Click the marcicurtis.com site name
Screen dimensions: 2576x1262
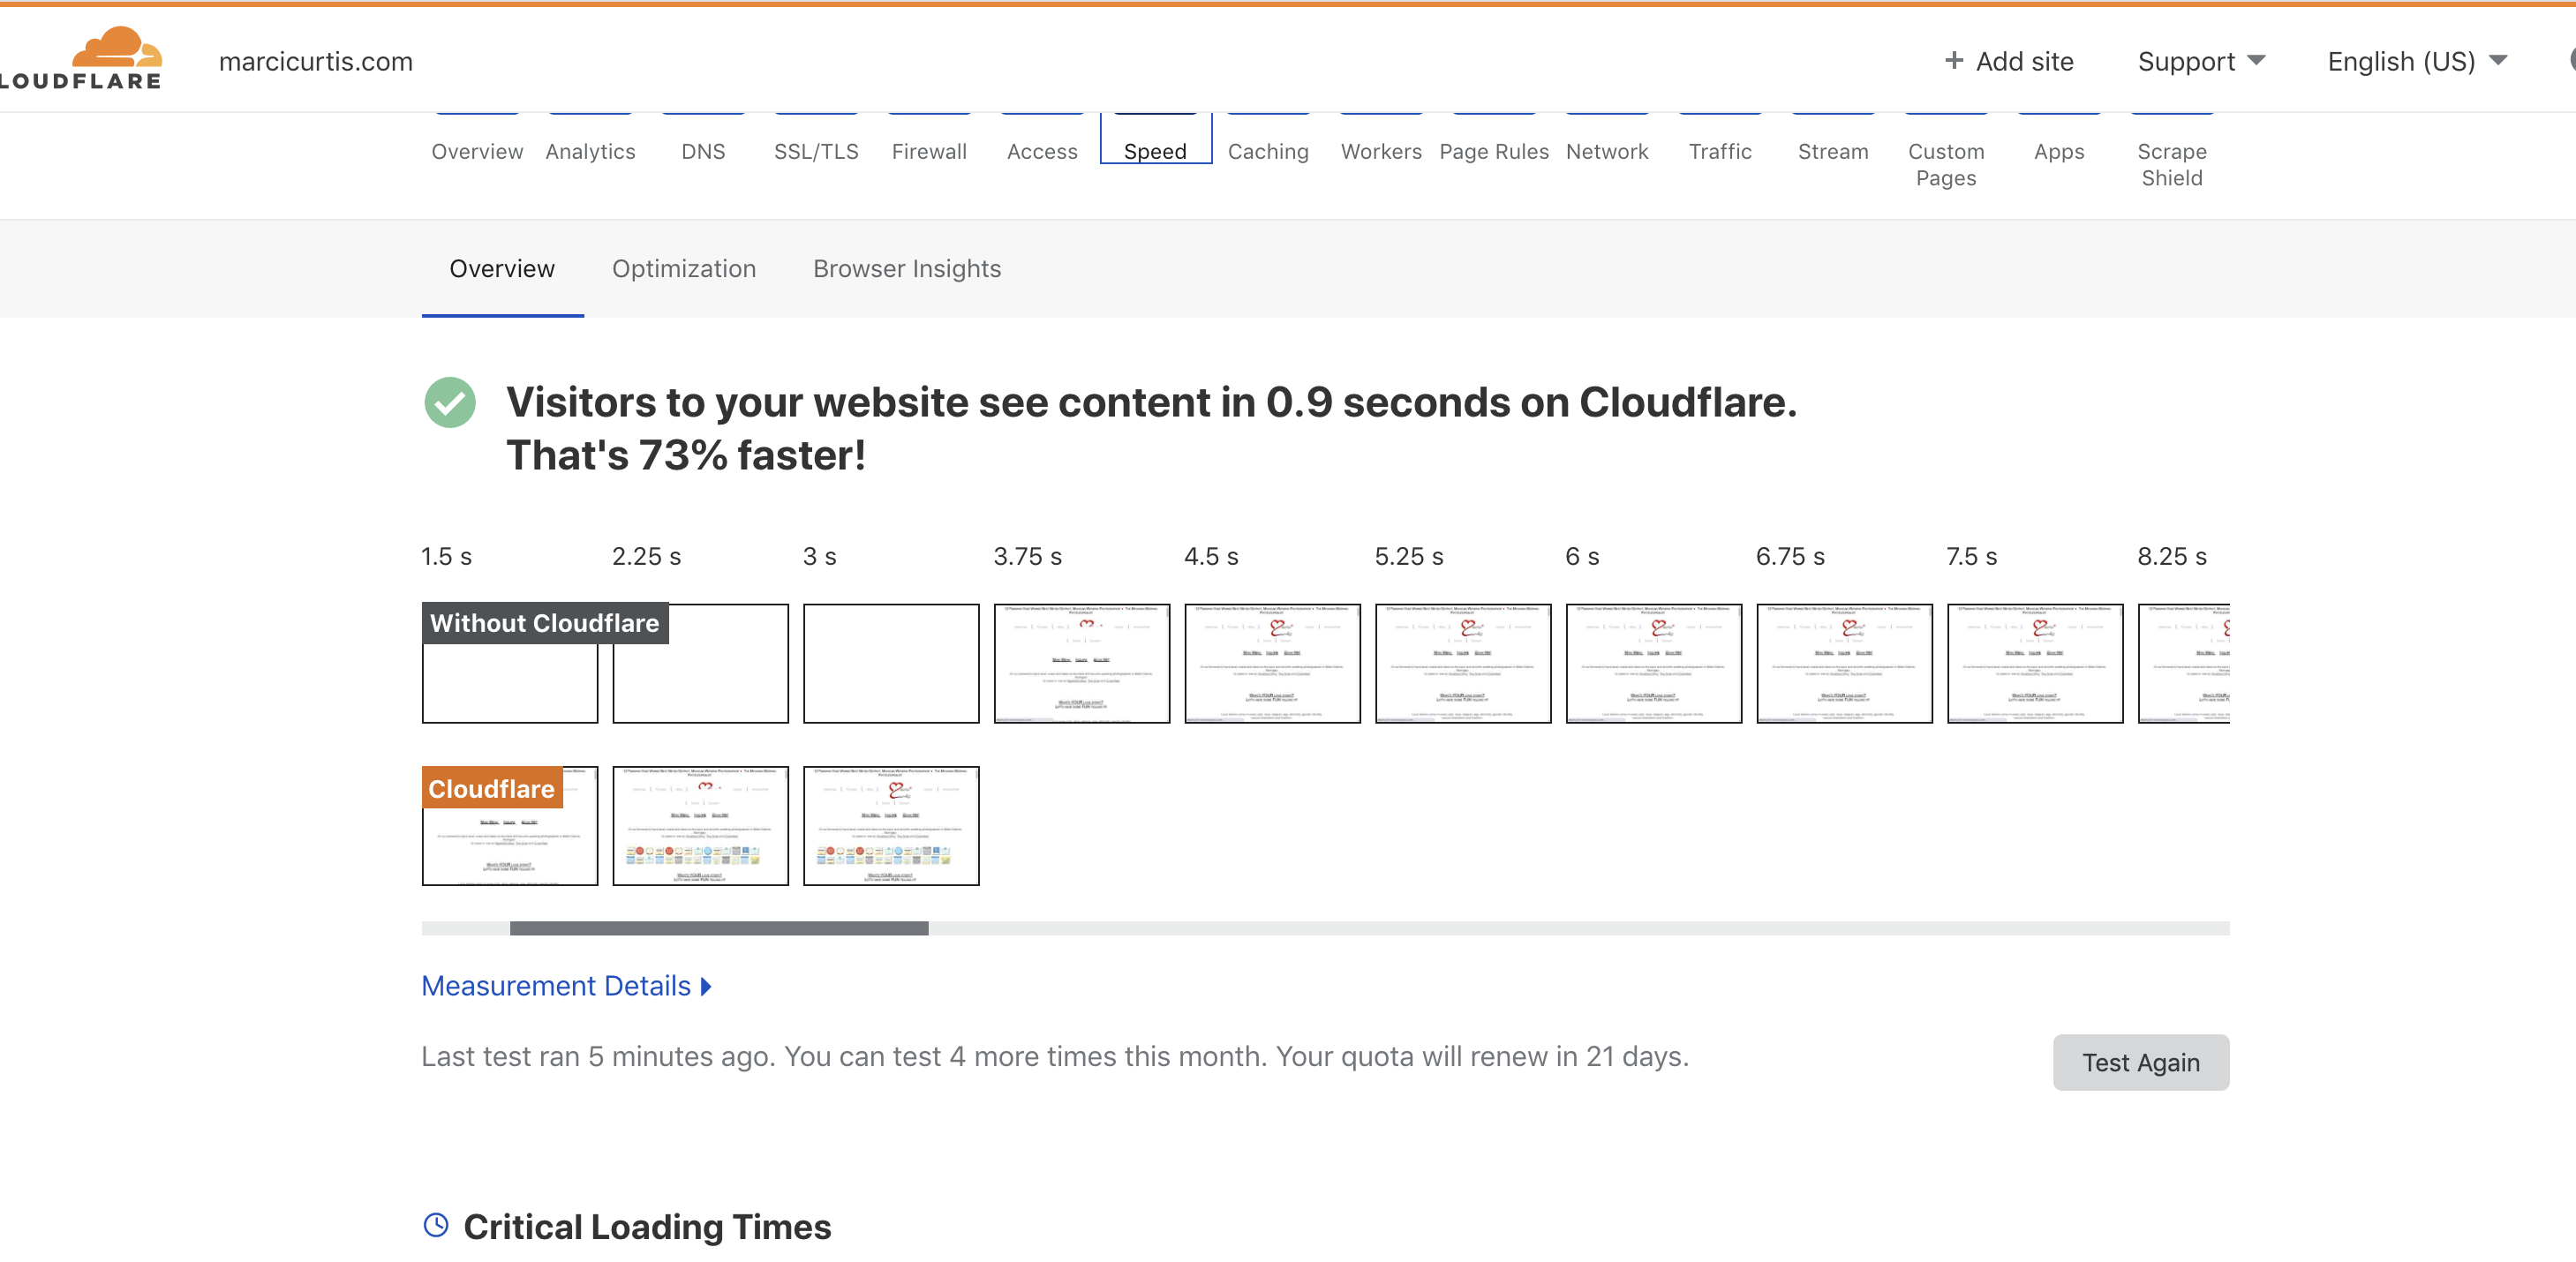click(316, 62)
